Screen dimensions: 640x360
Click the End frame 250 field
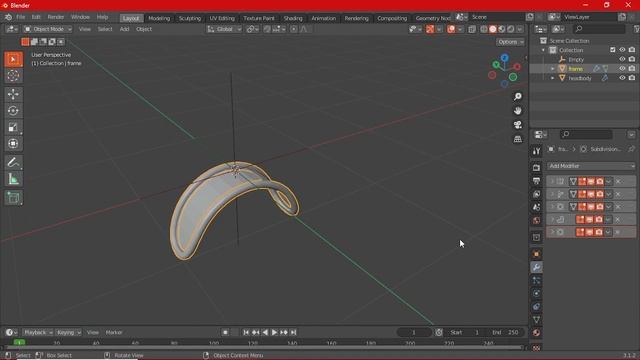pos(505,333)
